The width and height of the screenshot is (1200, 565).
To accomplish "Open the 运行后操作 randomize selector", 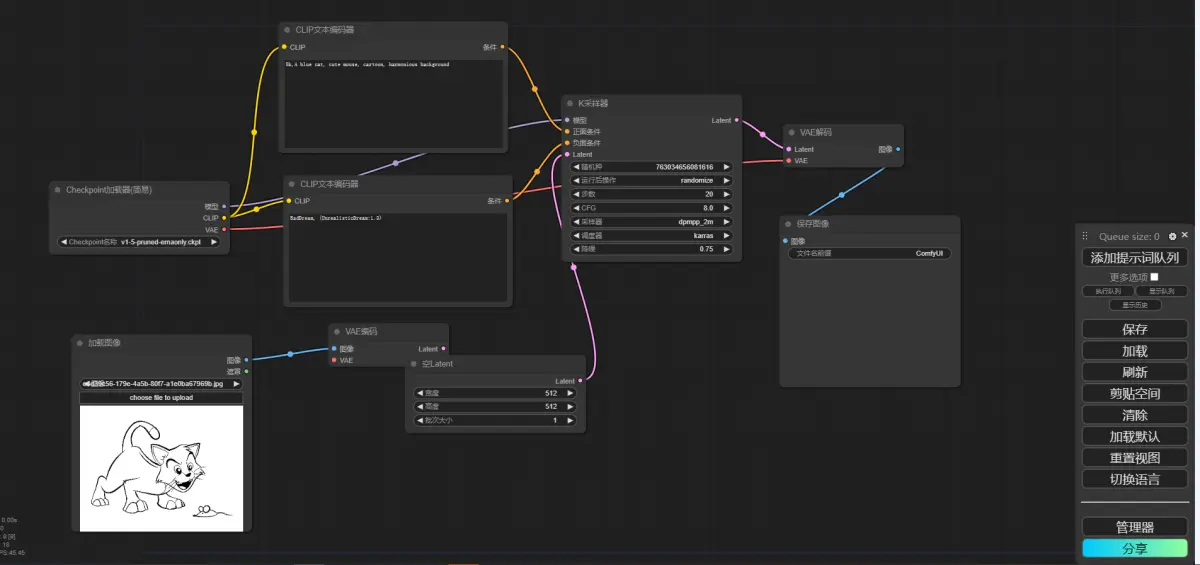I will [651, 181].
